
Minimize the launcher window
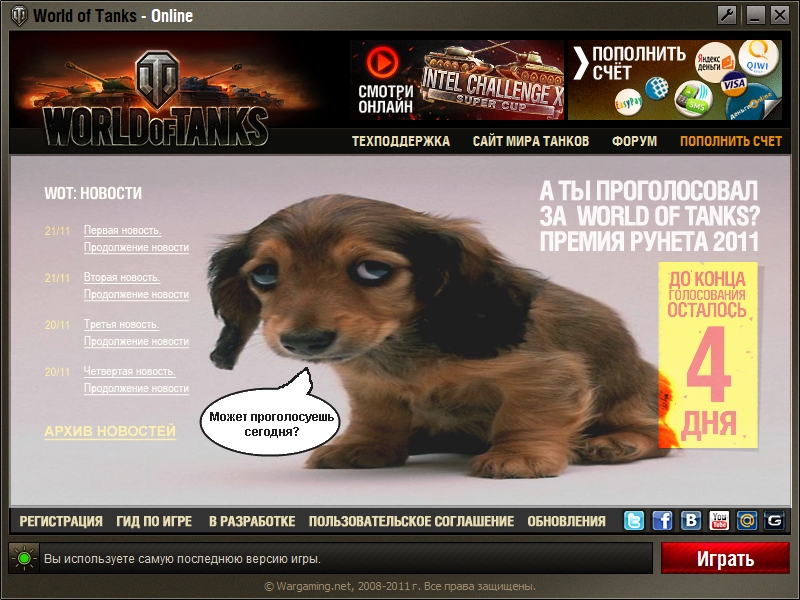755,15
